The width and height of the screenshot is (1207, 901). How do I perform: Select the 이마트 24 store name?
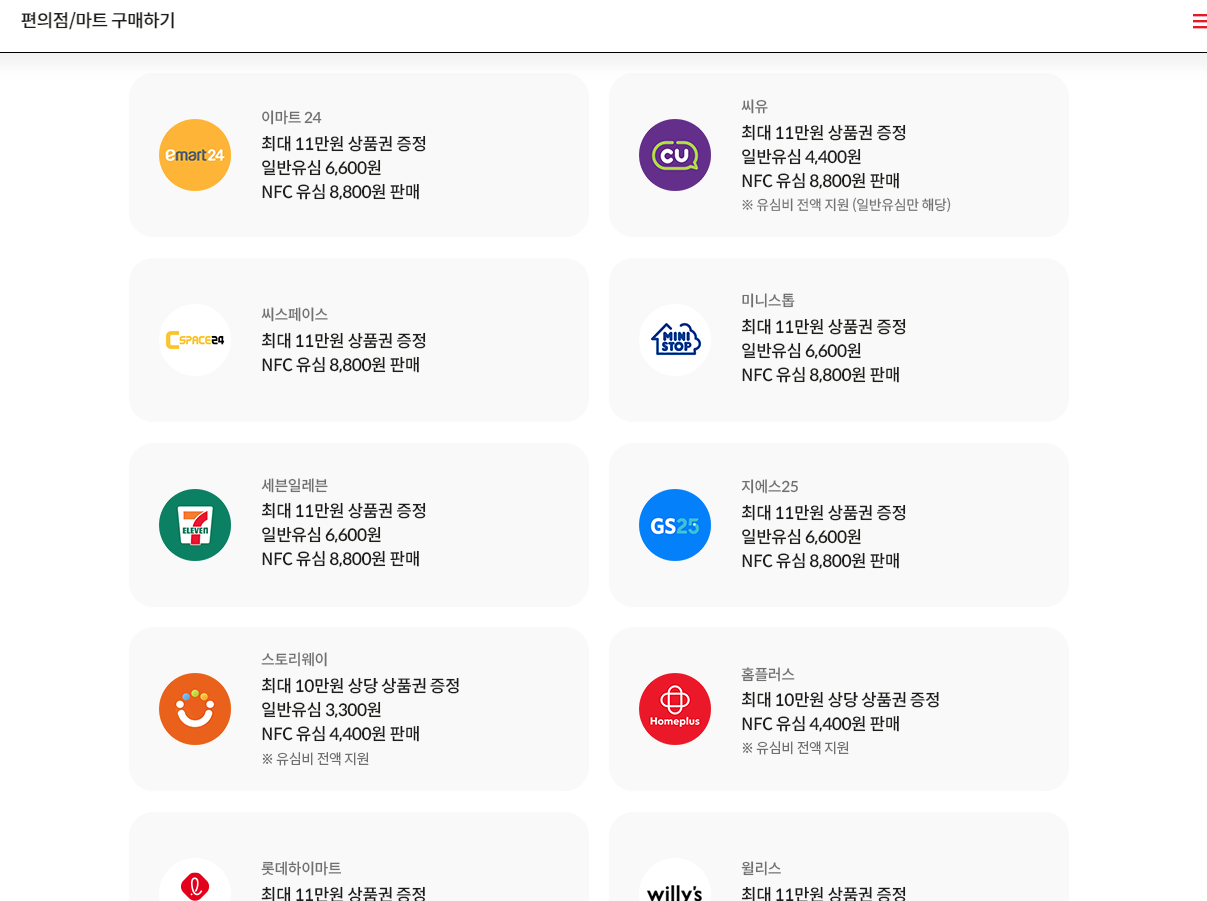pyautogui.click(x=291, y=117)
